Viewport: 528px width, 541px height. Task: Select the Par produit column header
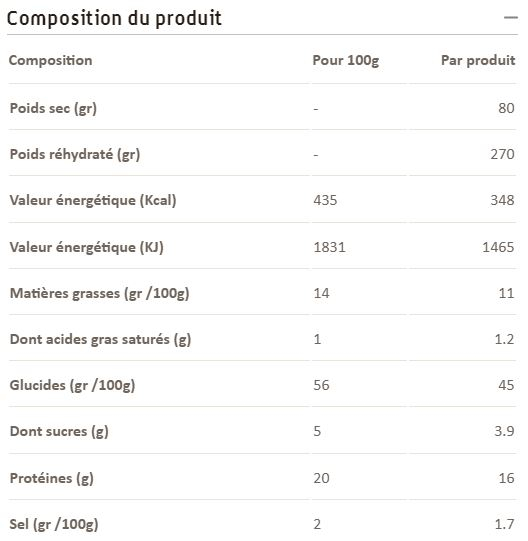pos(478,61)
